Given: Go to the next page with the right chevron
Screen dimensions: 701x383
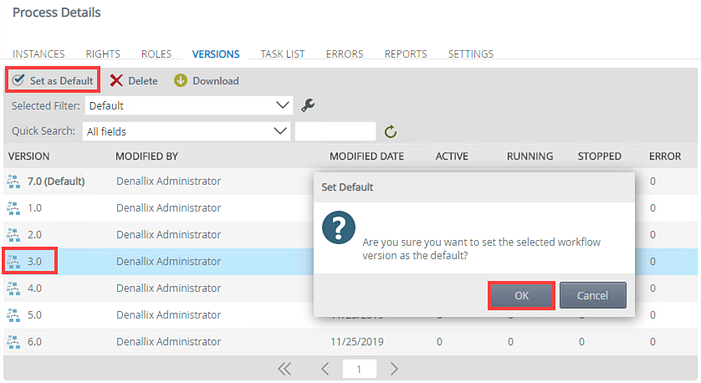Looking at the screenshot, I should (393, 369).
